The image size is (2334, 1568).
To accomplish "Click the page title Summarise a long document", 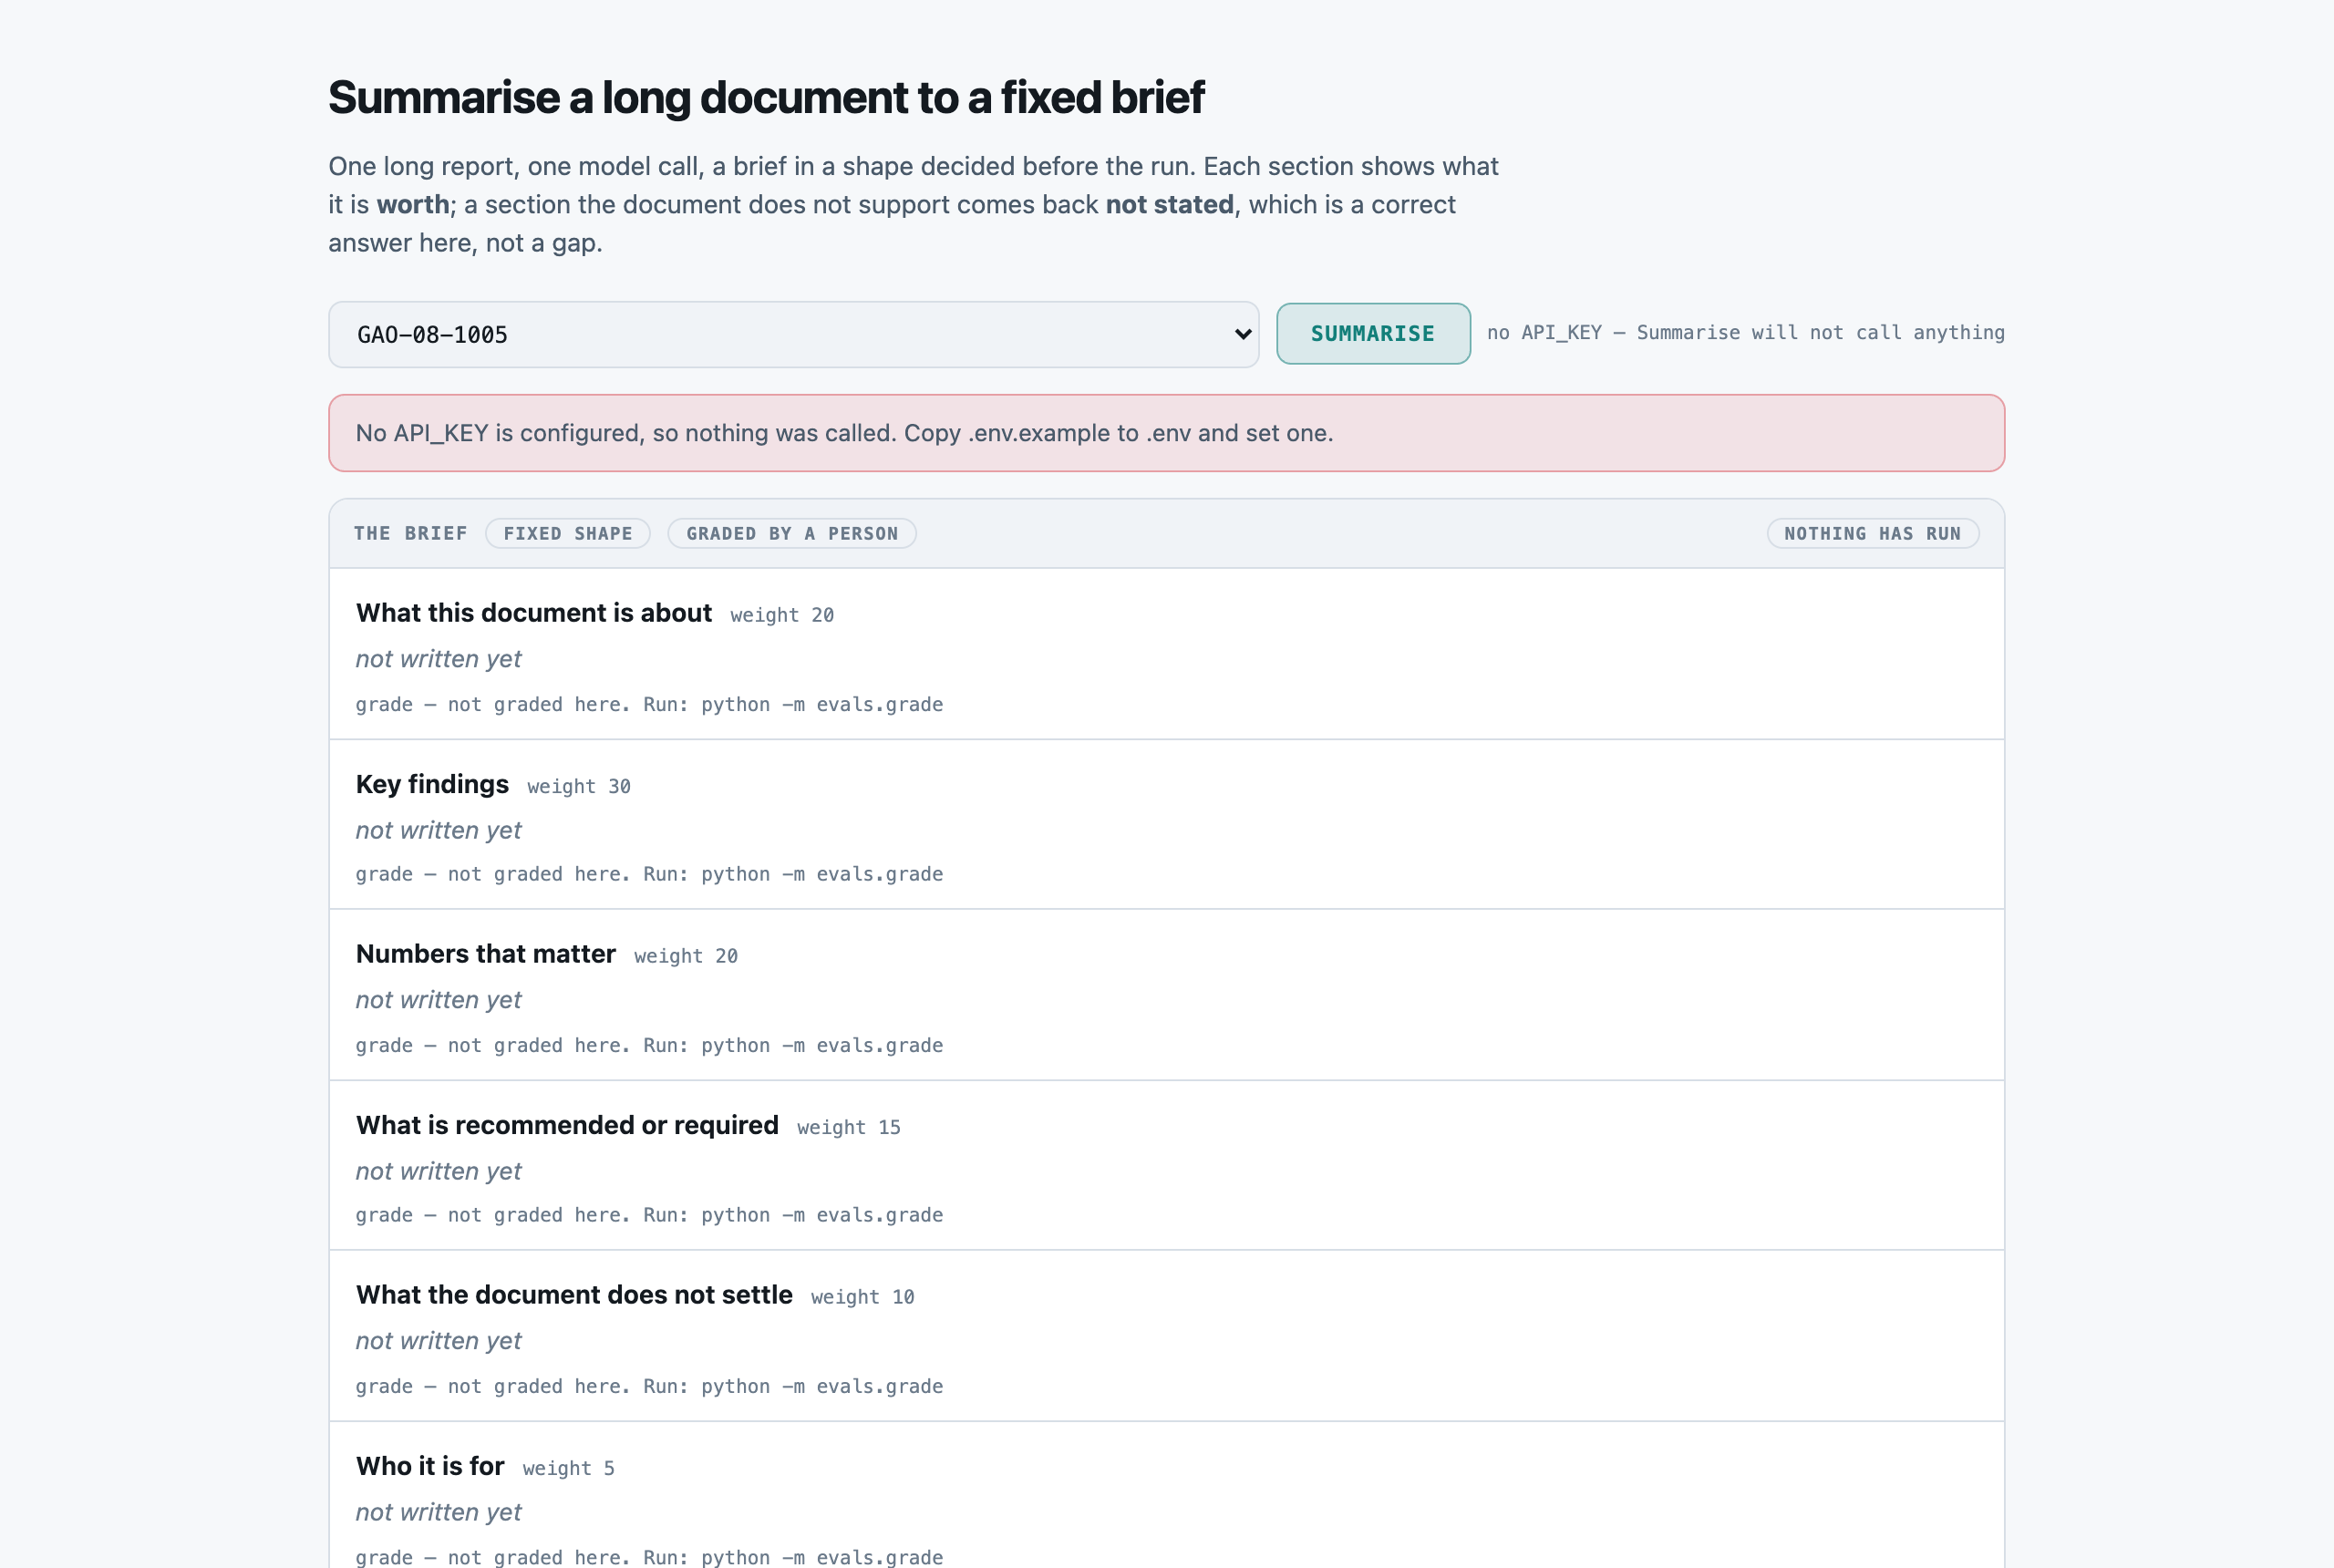I will (766, 97).
